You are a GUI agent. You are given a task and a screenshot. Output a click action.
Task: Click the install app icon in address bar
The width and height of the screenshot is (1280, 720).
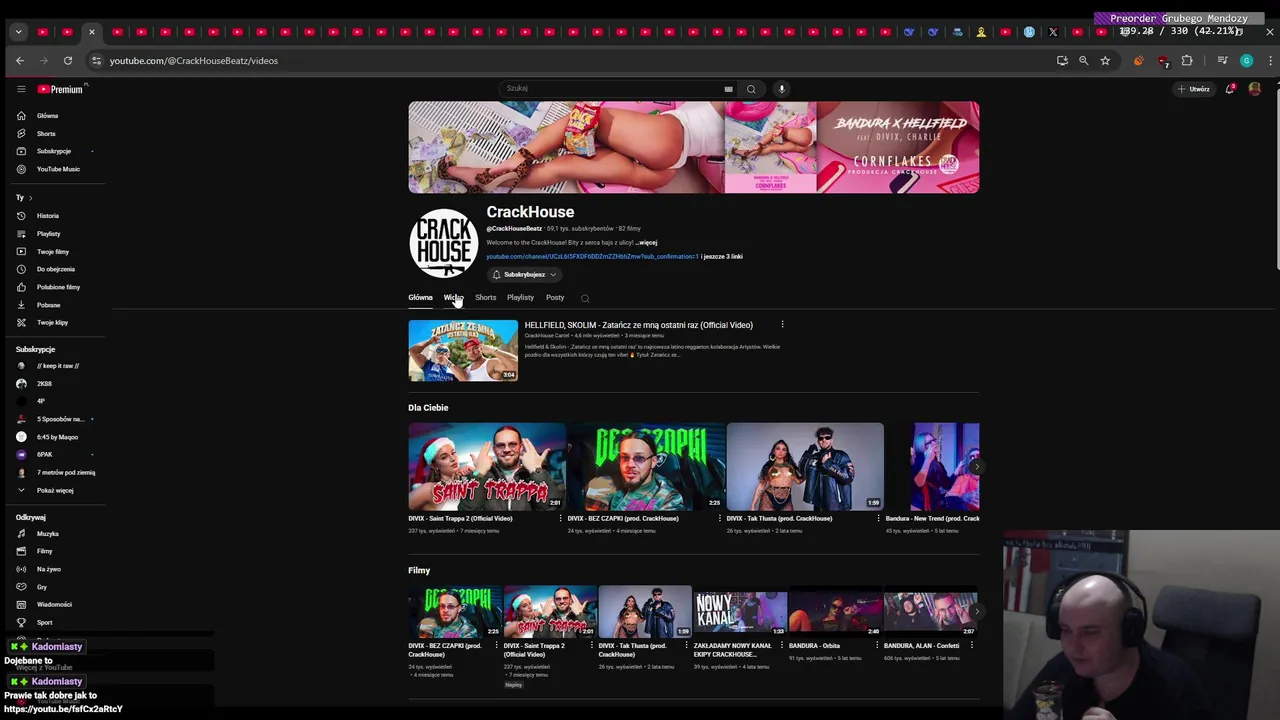[x=1062, y=61]
